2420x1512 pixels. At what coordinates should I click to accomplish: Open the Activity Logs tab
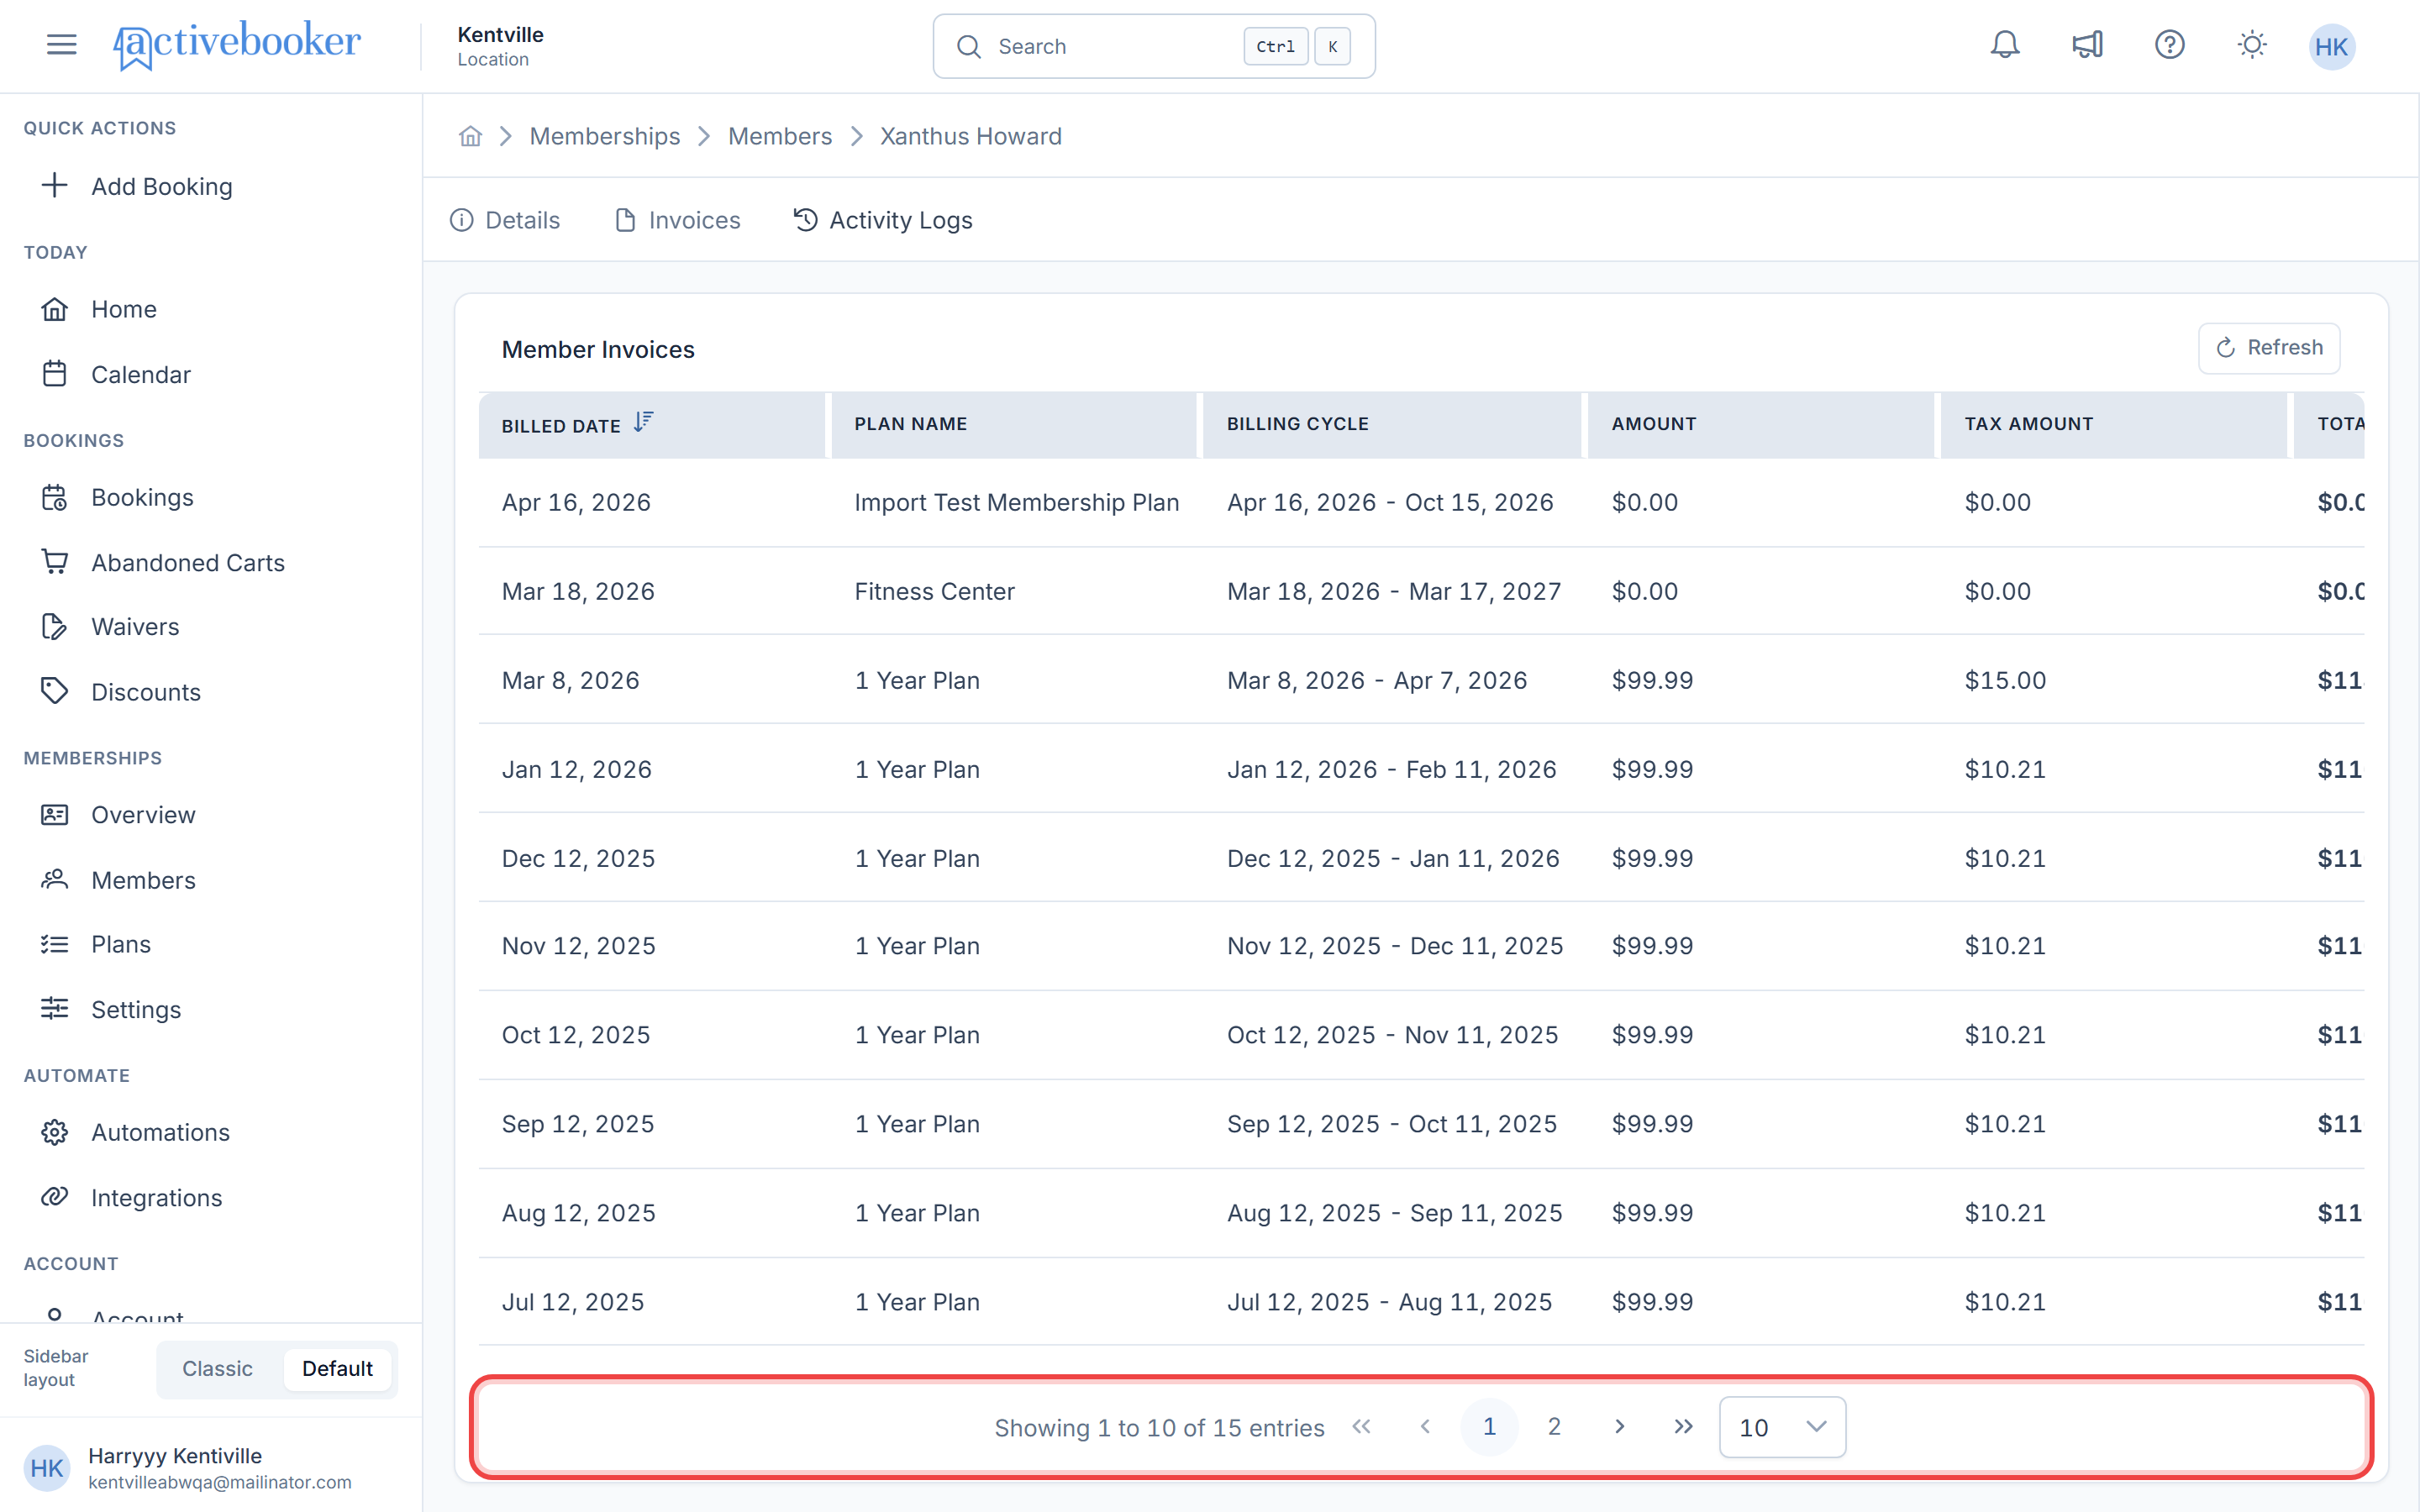(883, 220)
